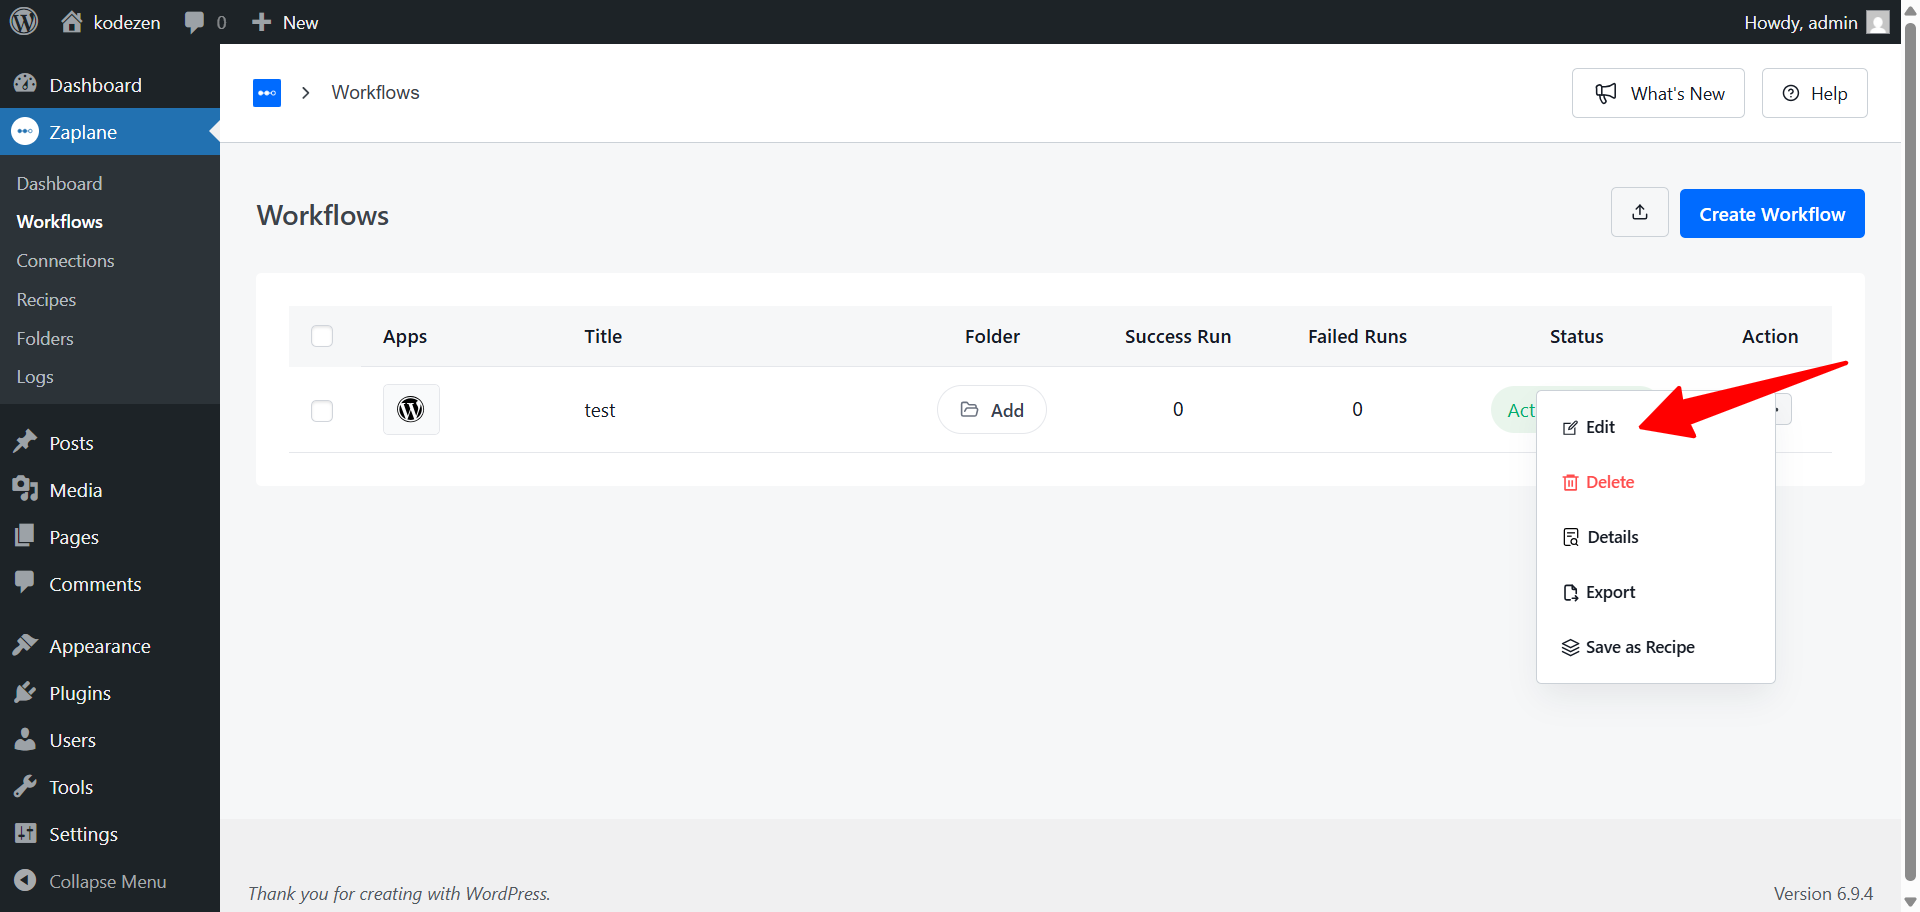This screenshot has width=1920, height=912.
Task: Click the test workflow title
Action: (x=600, y=410)
